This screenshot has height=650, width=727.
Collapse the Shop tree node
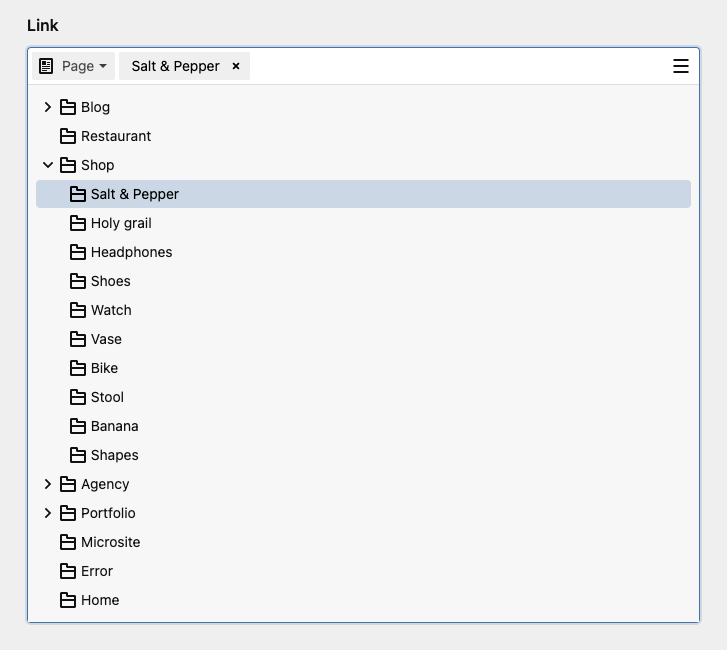pyautogui.click(x=48, y=165)
